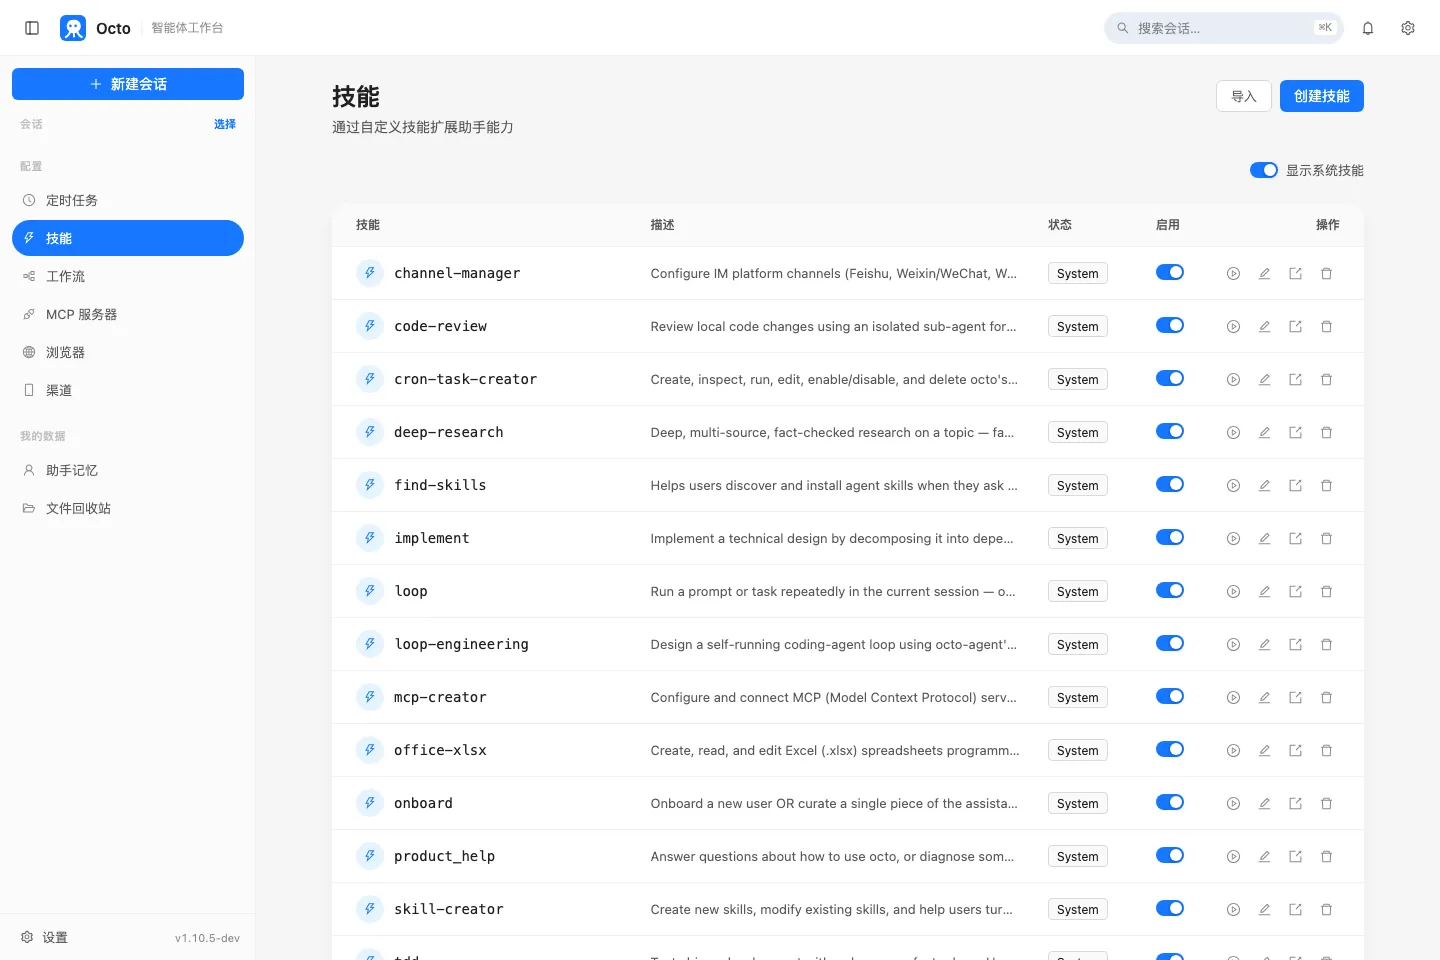Open 设置 at the sidebar bottom

pos(45,937)
